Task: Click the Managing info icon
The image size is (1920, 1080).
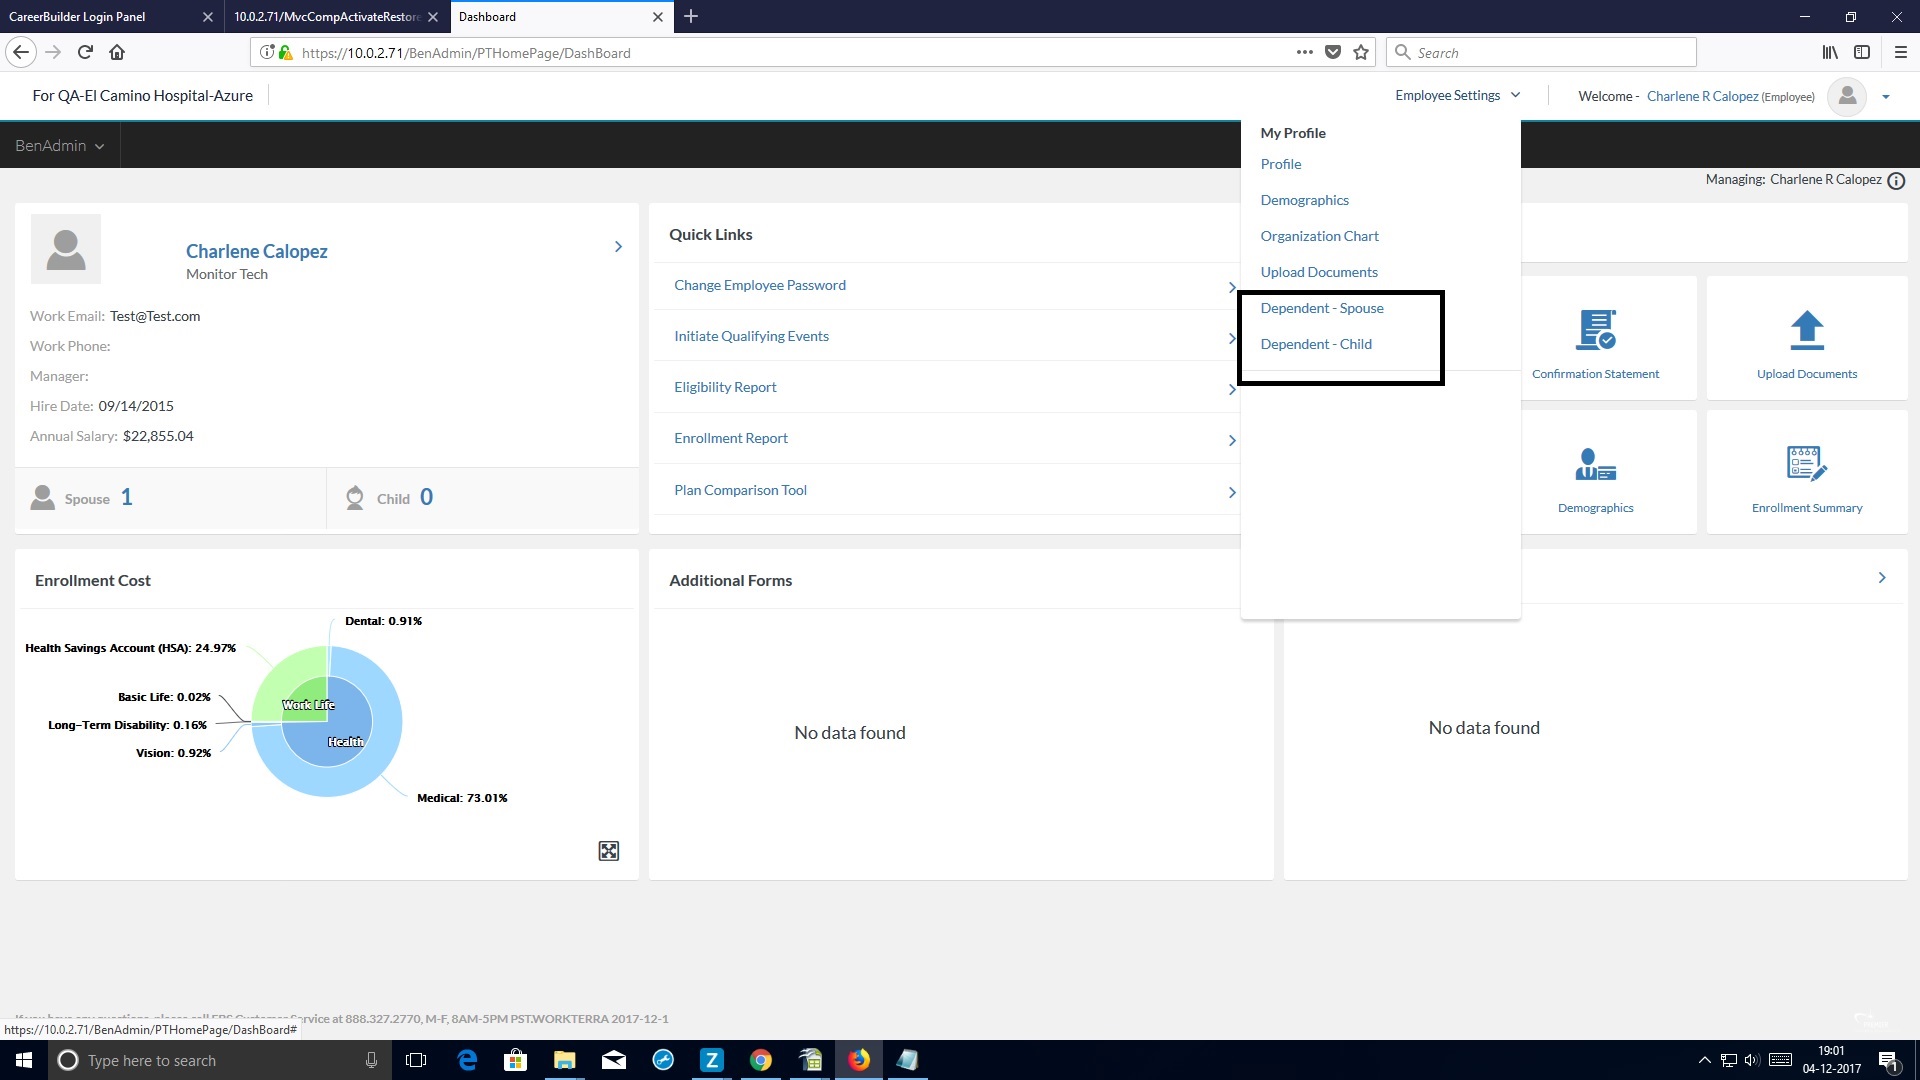Action: coord(1896,181)
